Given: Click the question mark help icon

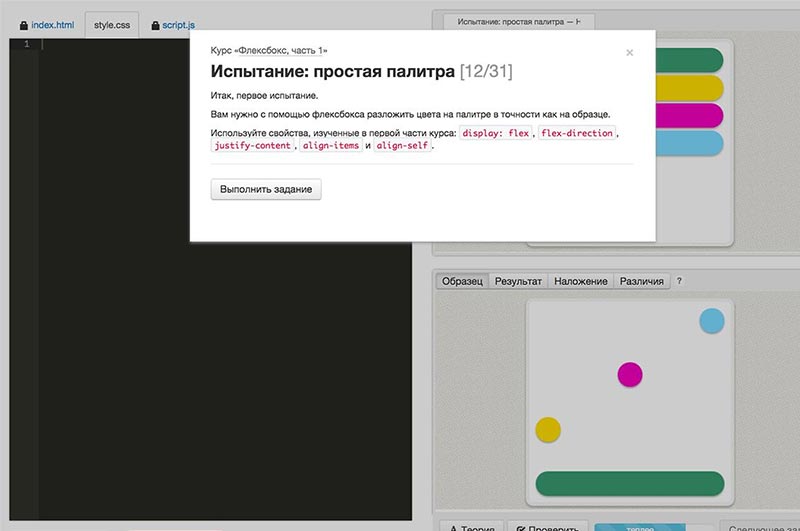Looking at the screenshot, I should click(680, 281).
